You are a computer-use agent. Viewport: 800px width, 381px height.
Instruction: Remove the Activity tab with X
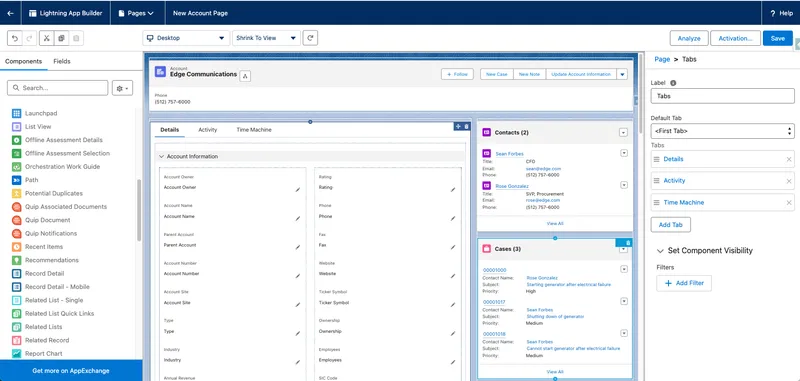click(789, 181)
